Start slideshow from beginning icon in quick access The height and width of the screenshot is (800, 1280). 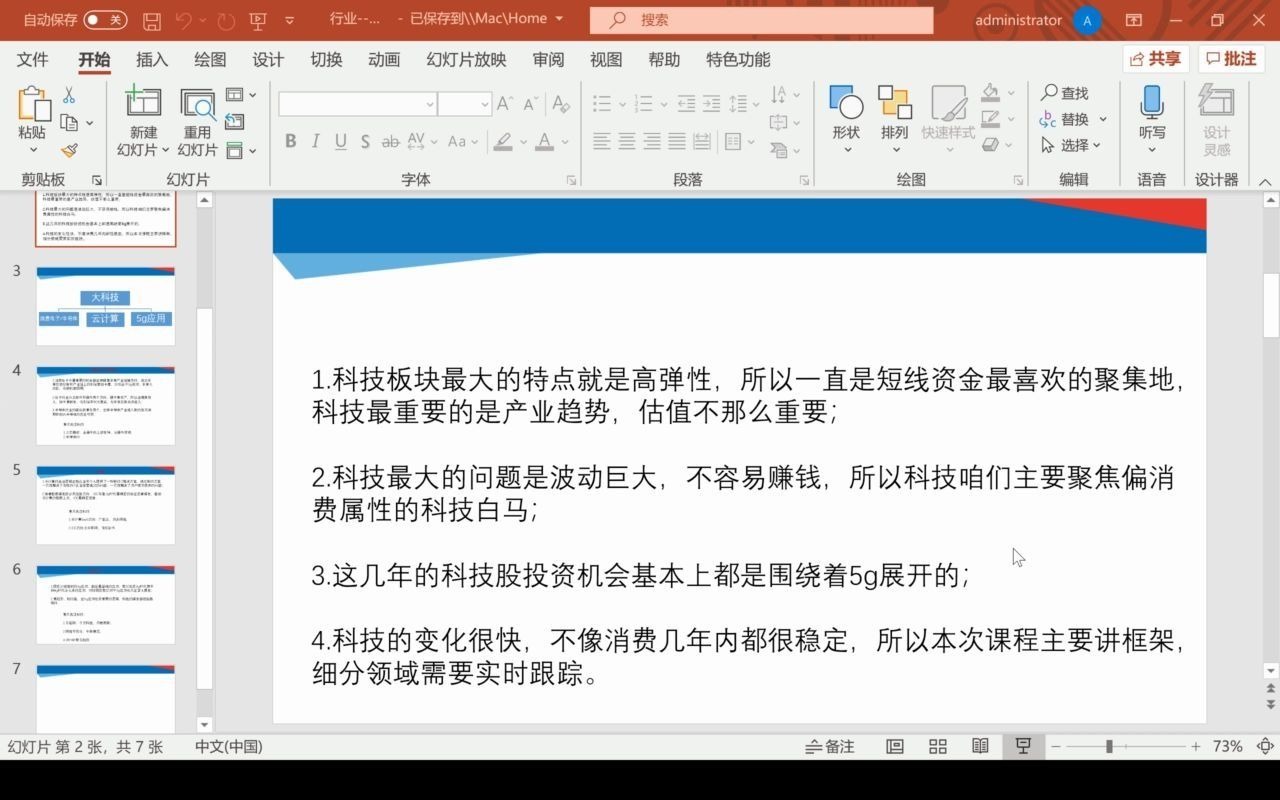coord(257,20)
